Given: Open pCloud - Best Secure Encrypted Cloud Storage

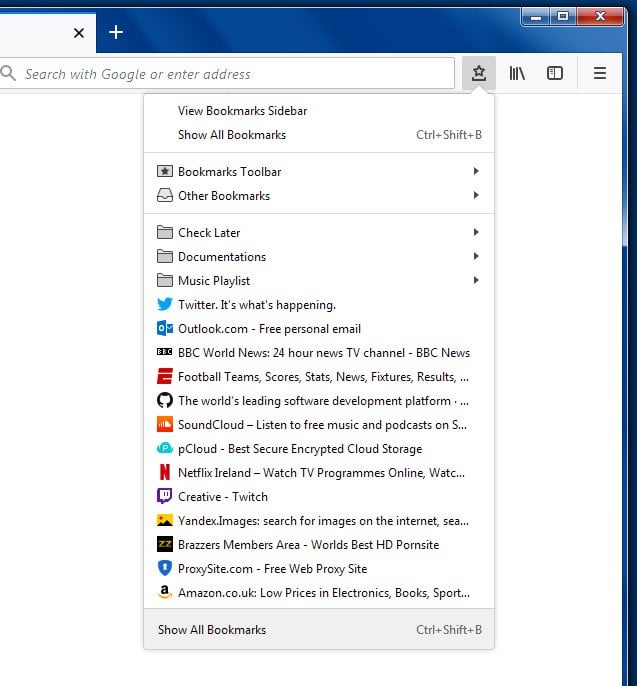Looking at the screenshot, I should [319, 449].
